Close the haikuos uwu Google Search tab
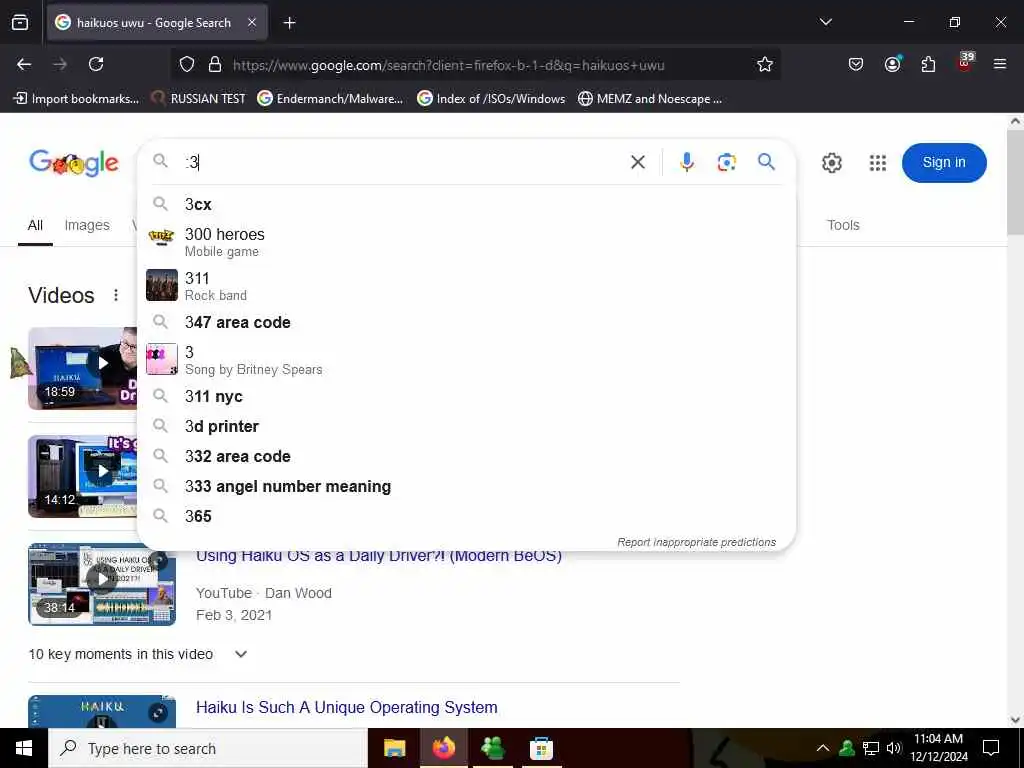The width and height of the screenshot is (1024, 768). point(252,23)
